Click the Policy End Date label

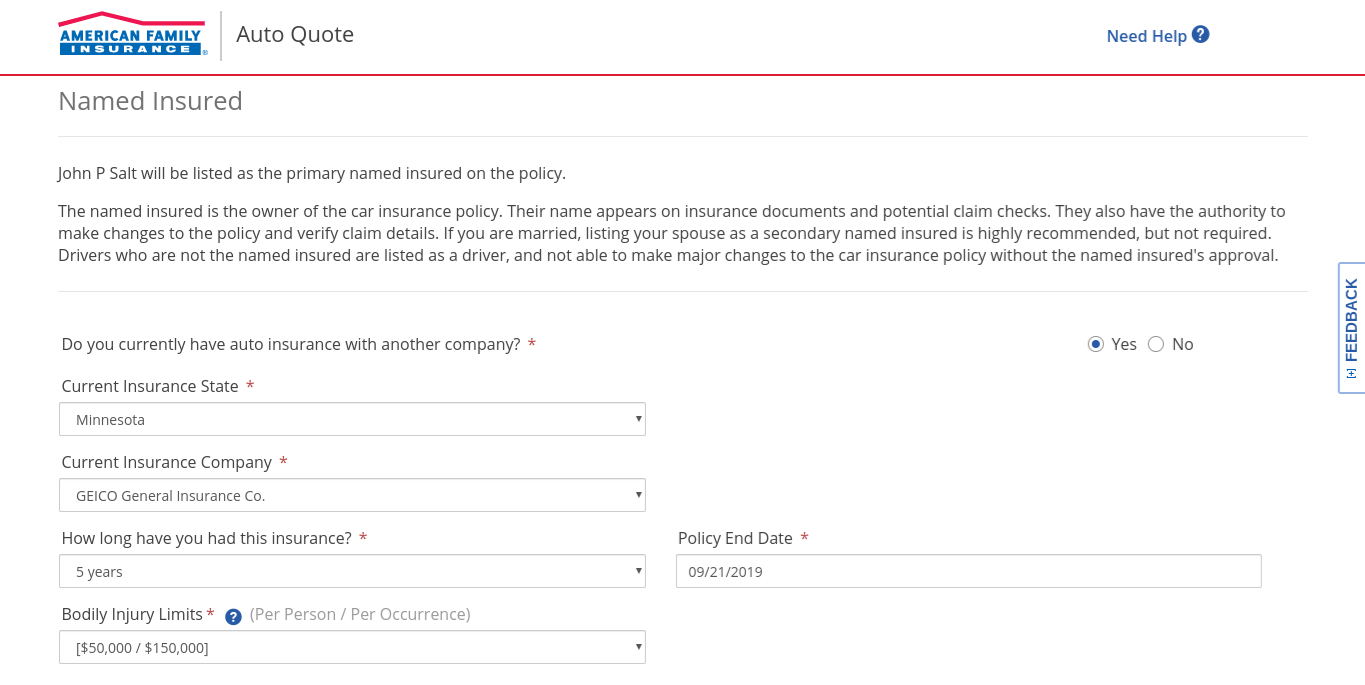click(735, 538)
